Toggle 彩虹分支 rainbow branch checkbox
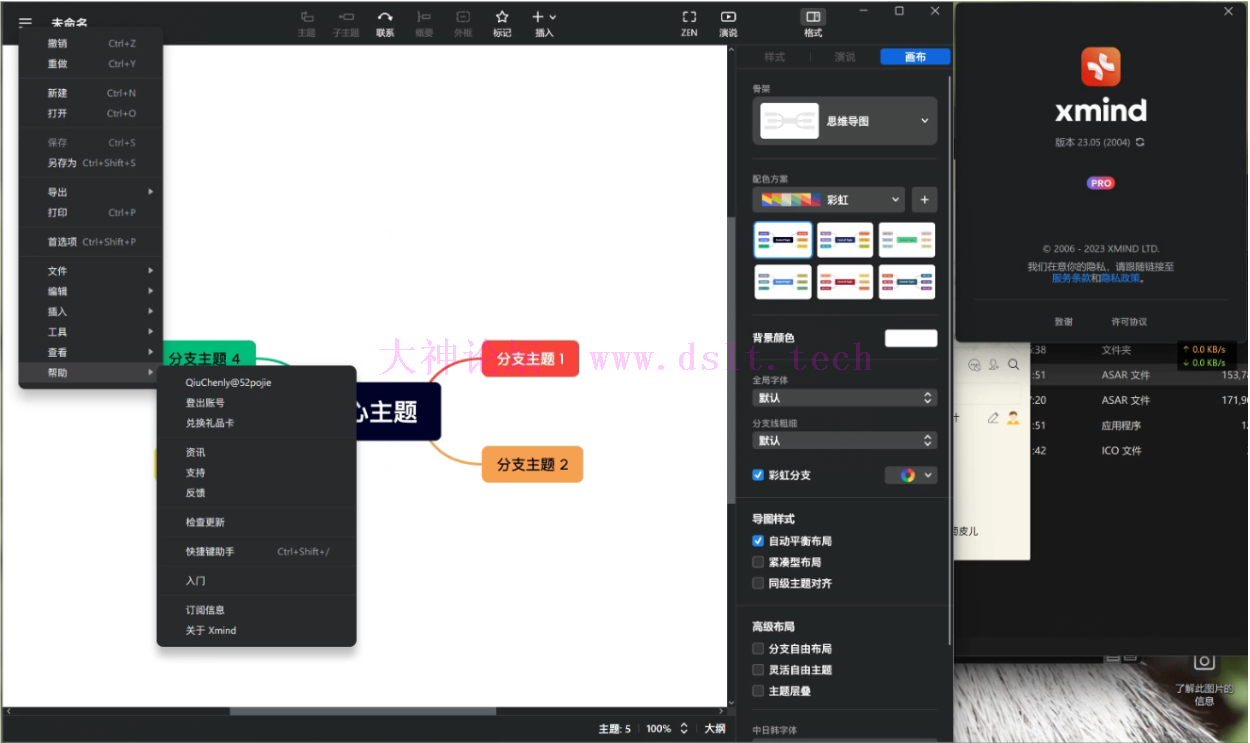Viewport: 1250px width, 743px height. click(758, 475)
